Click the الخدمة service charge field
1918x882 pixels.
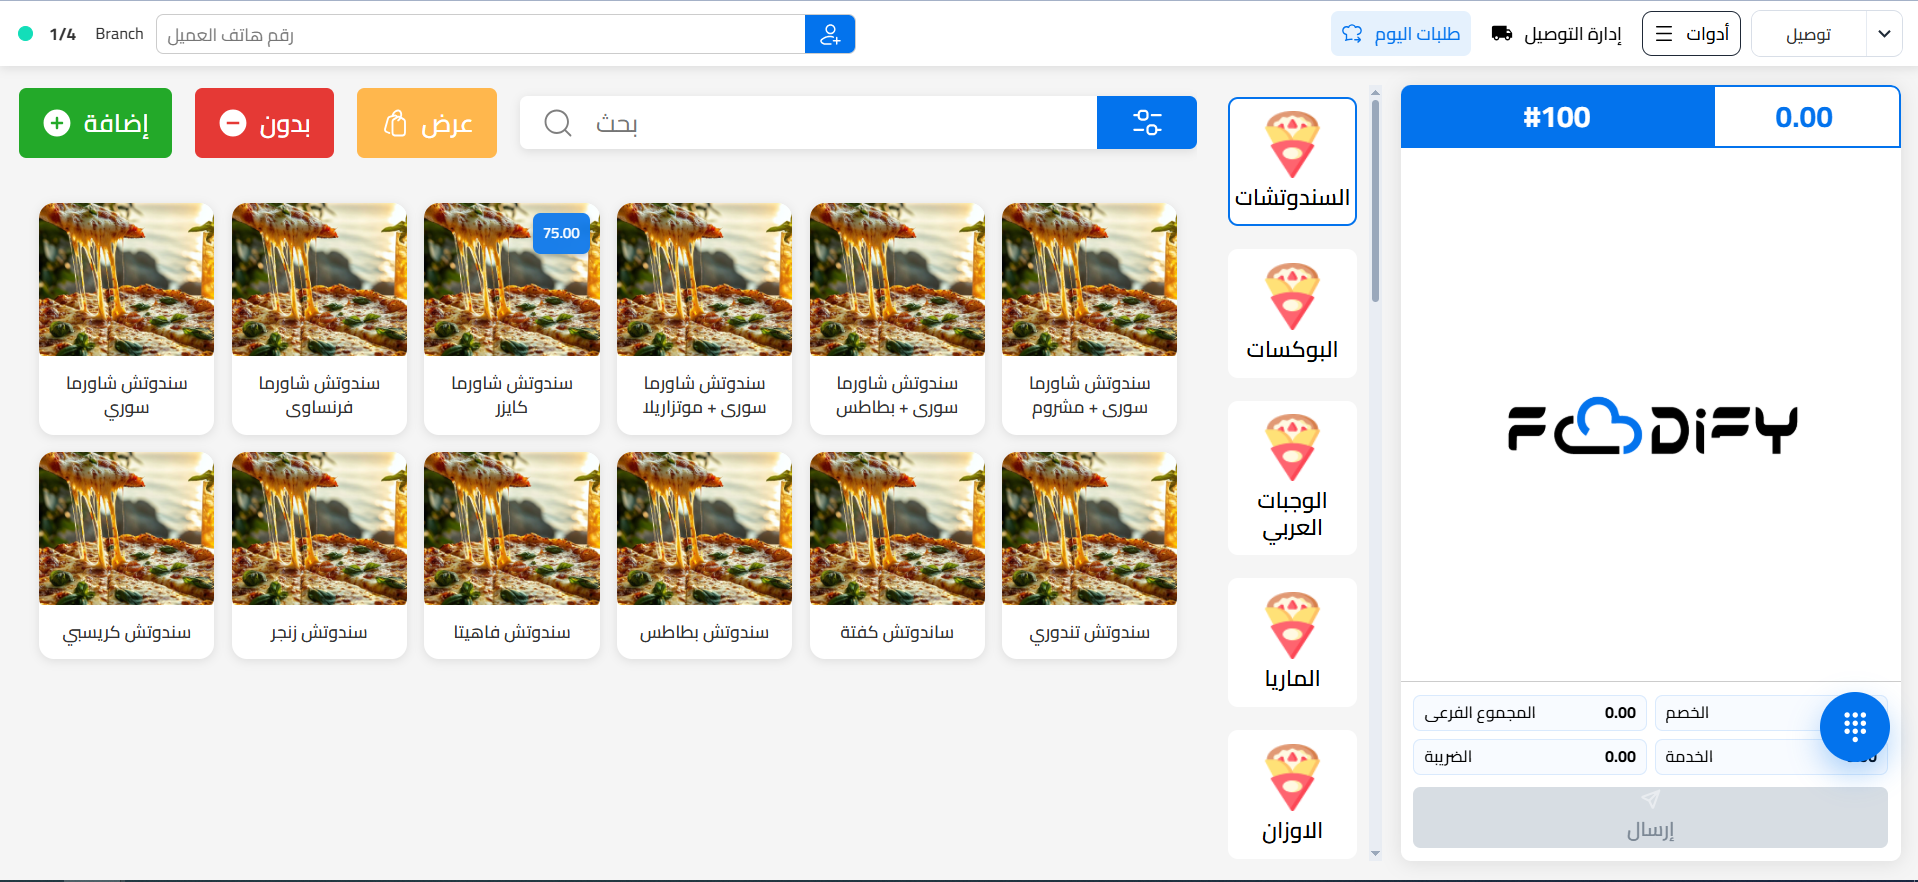coord(1771,757)
